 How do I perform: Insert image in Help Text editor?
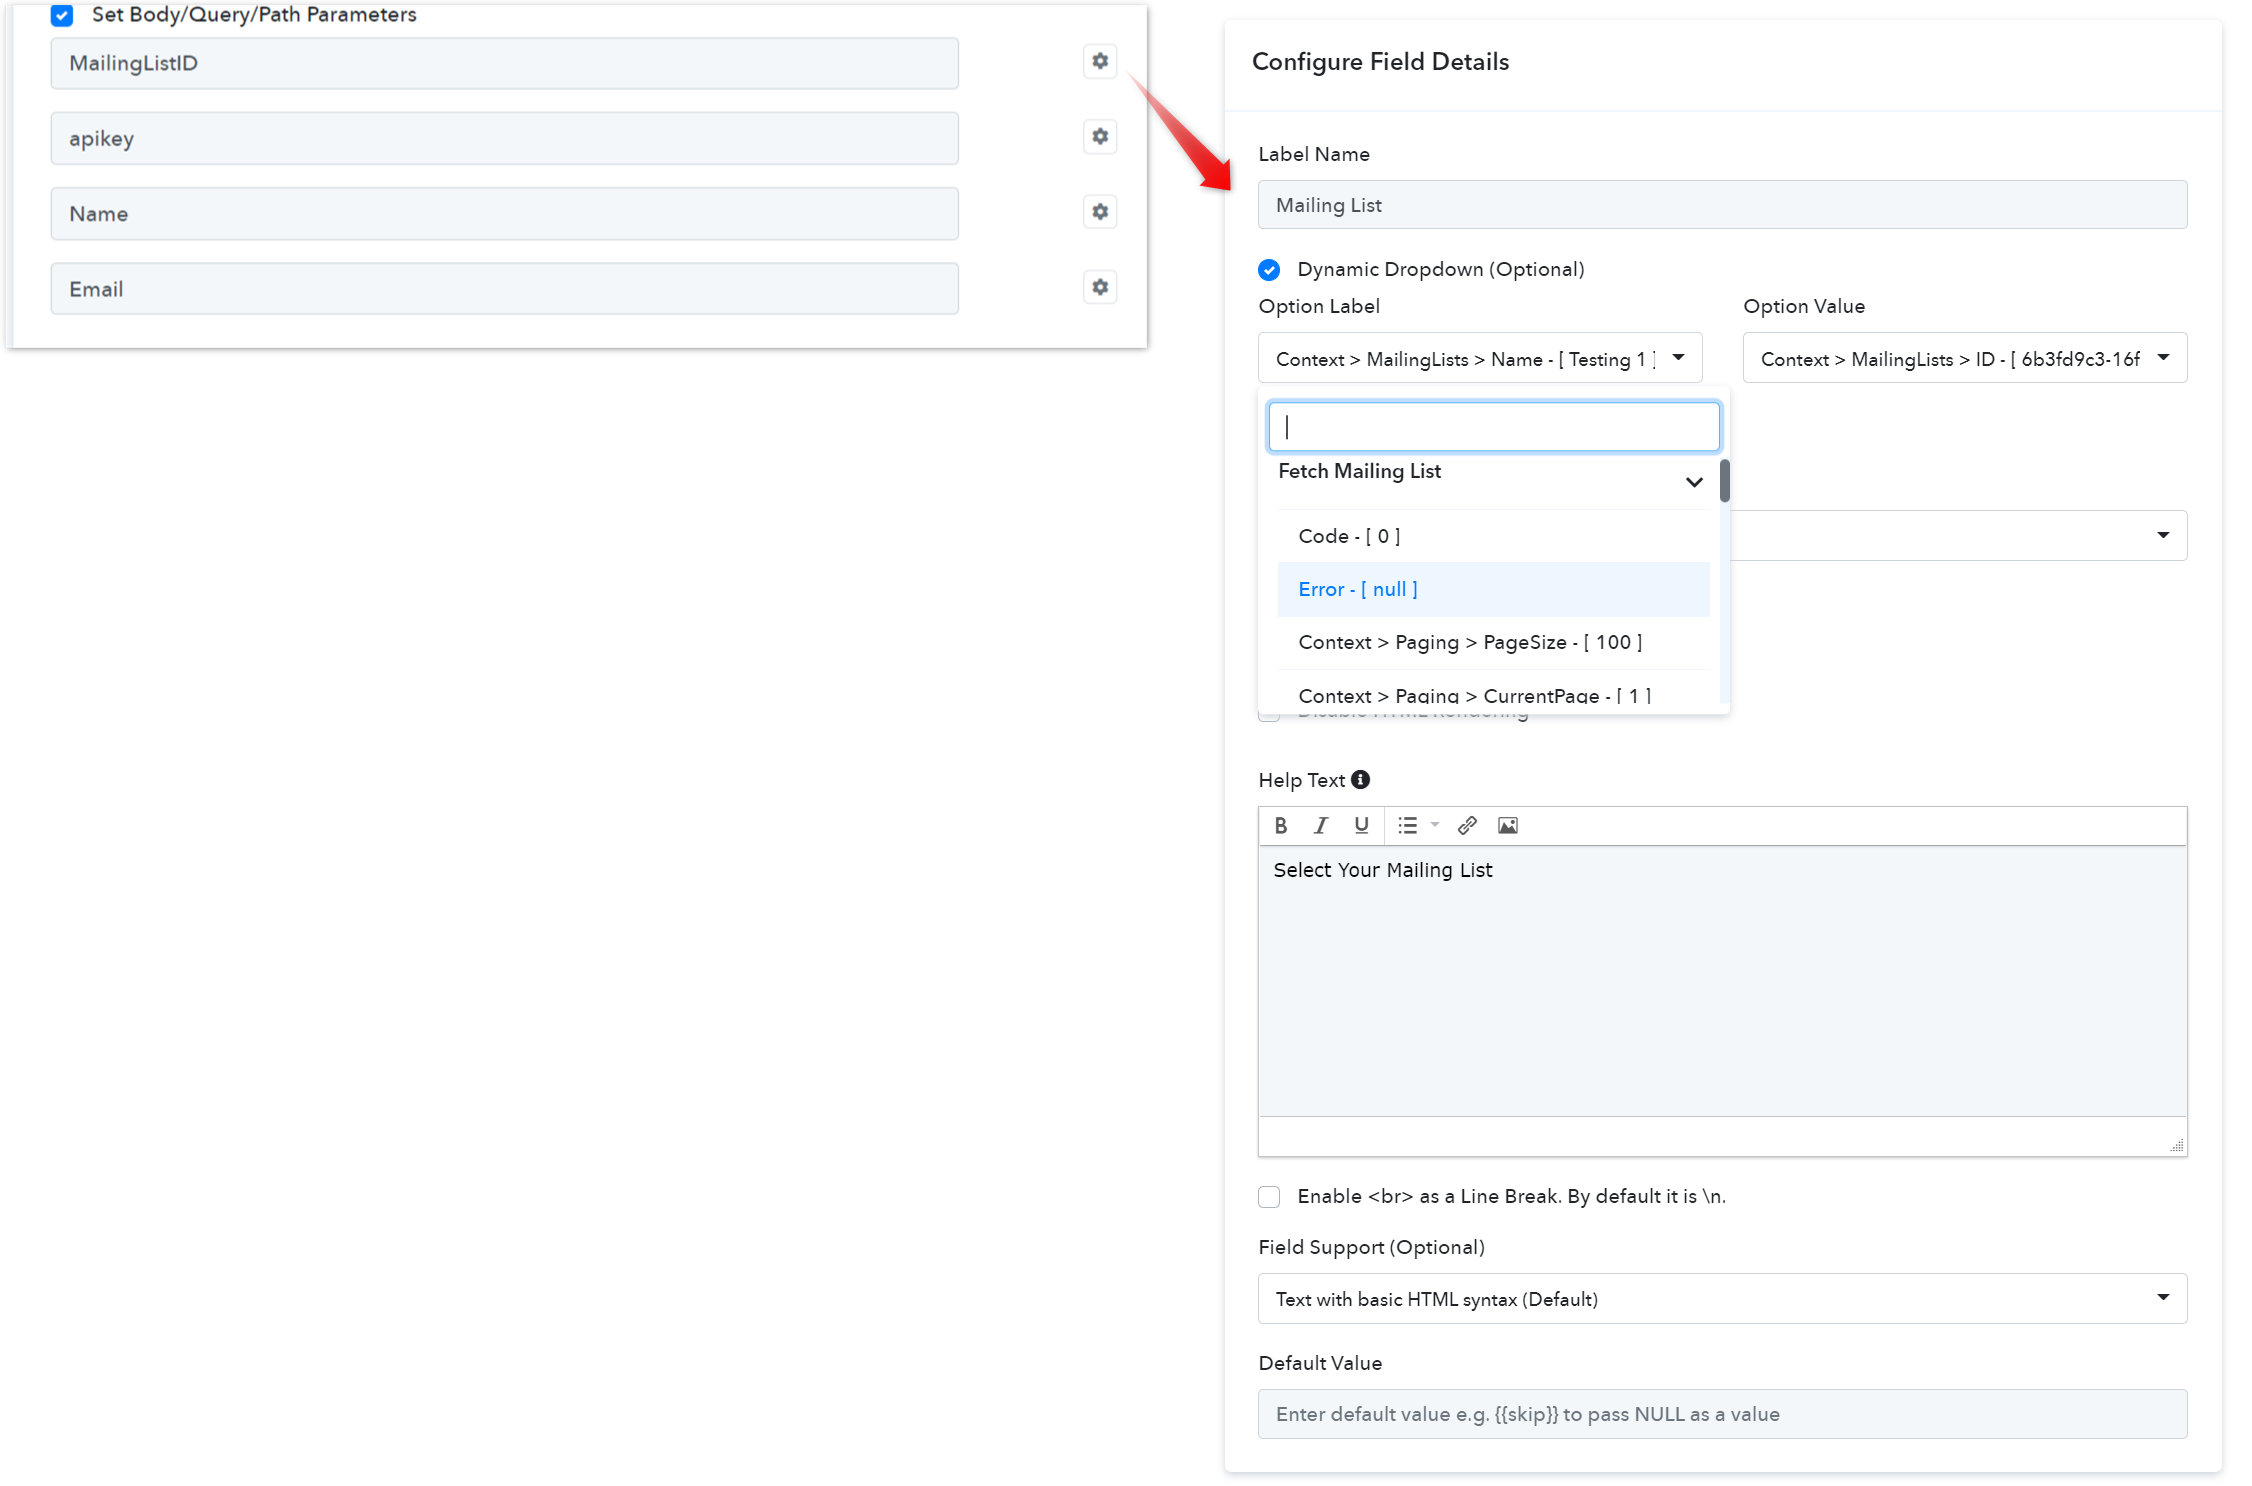coord(1507,825)
